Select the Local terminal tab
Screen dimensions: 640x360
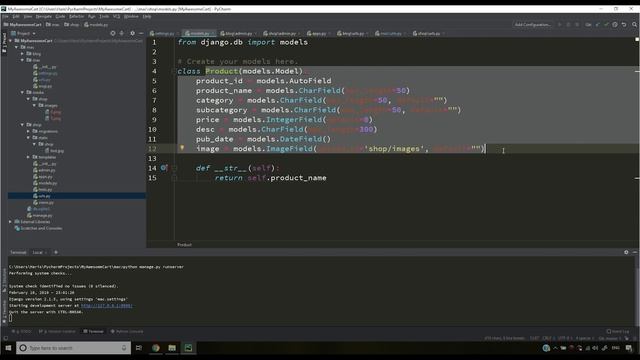[38, 252]
